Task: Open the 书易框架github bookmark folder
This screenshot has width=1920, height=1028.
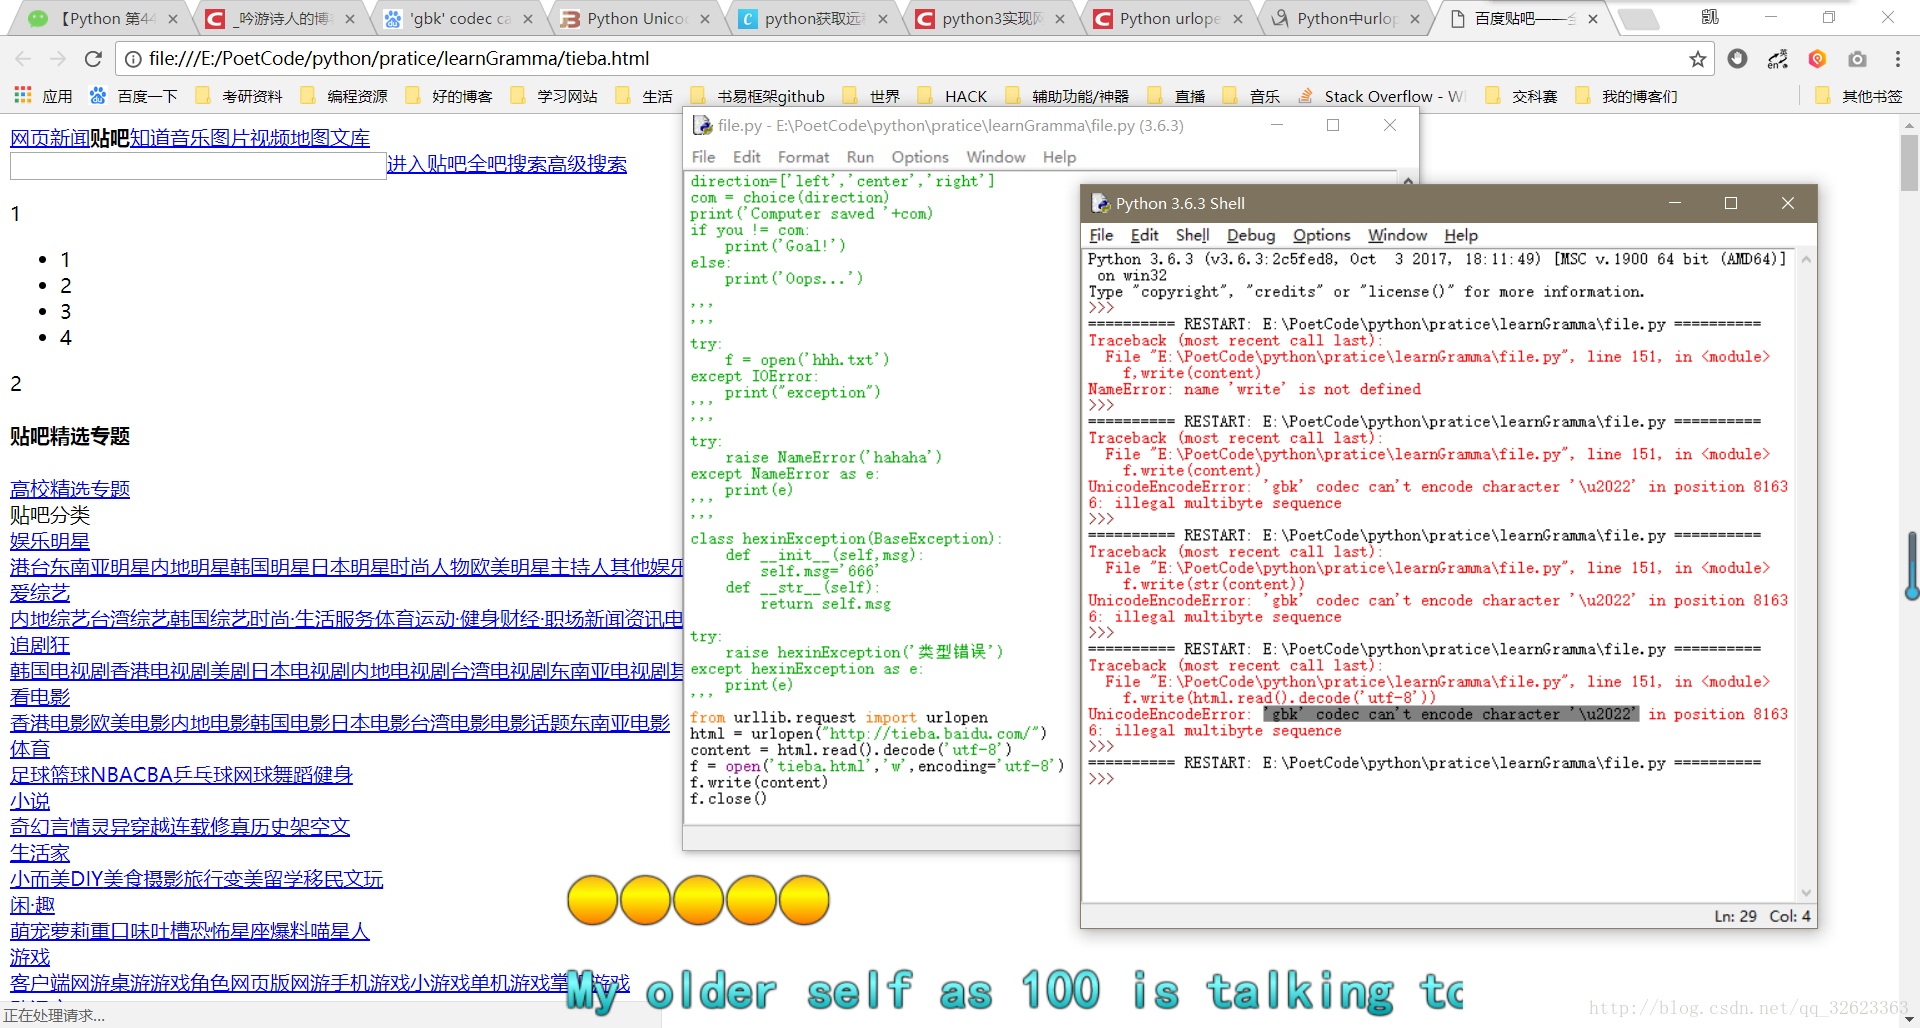Action: click(x=758, y=96)
